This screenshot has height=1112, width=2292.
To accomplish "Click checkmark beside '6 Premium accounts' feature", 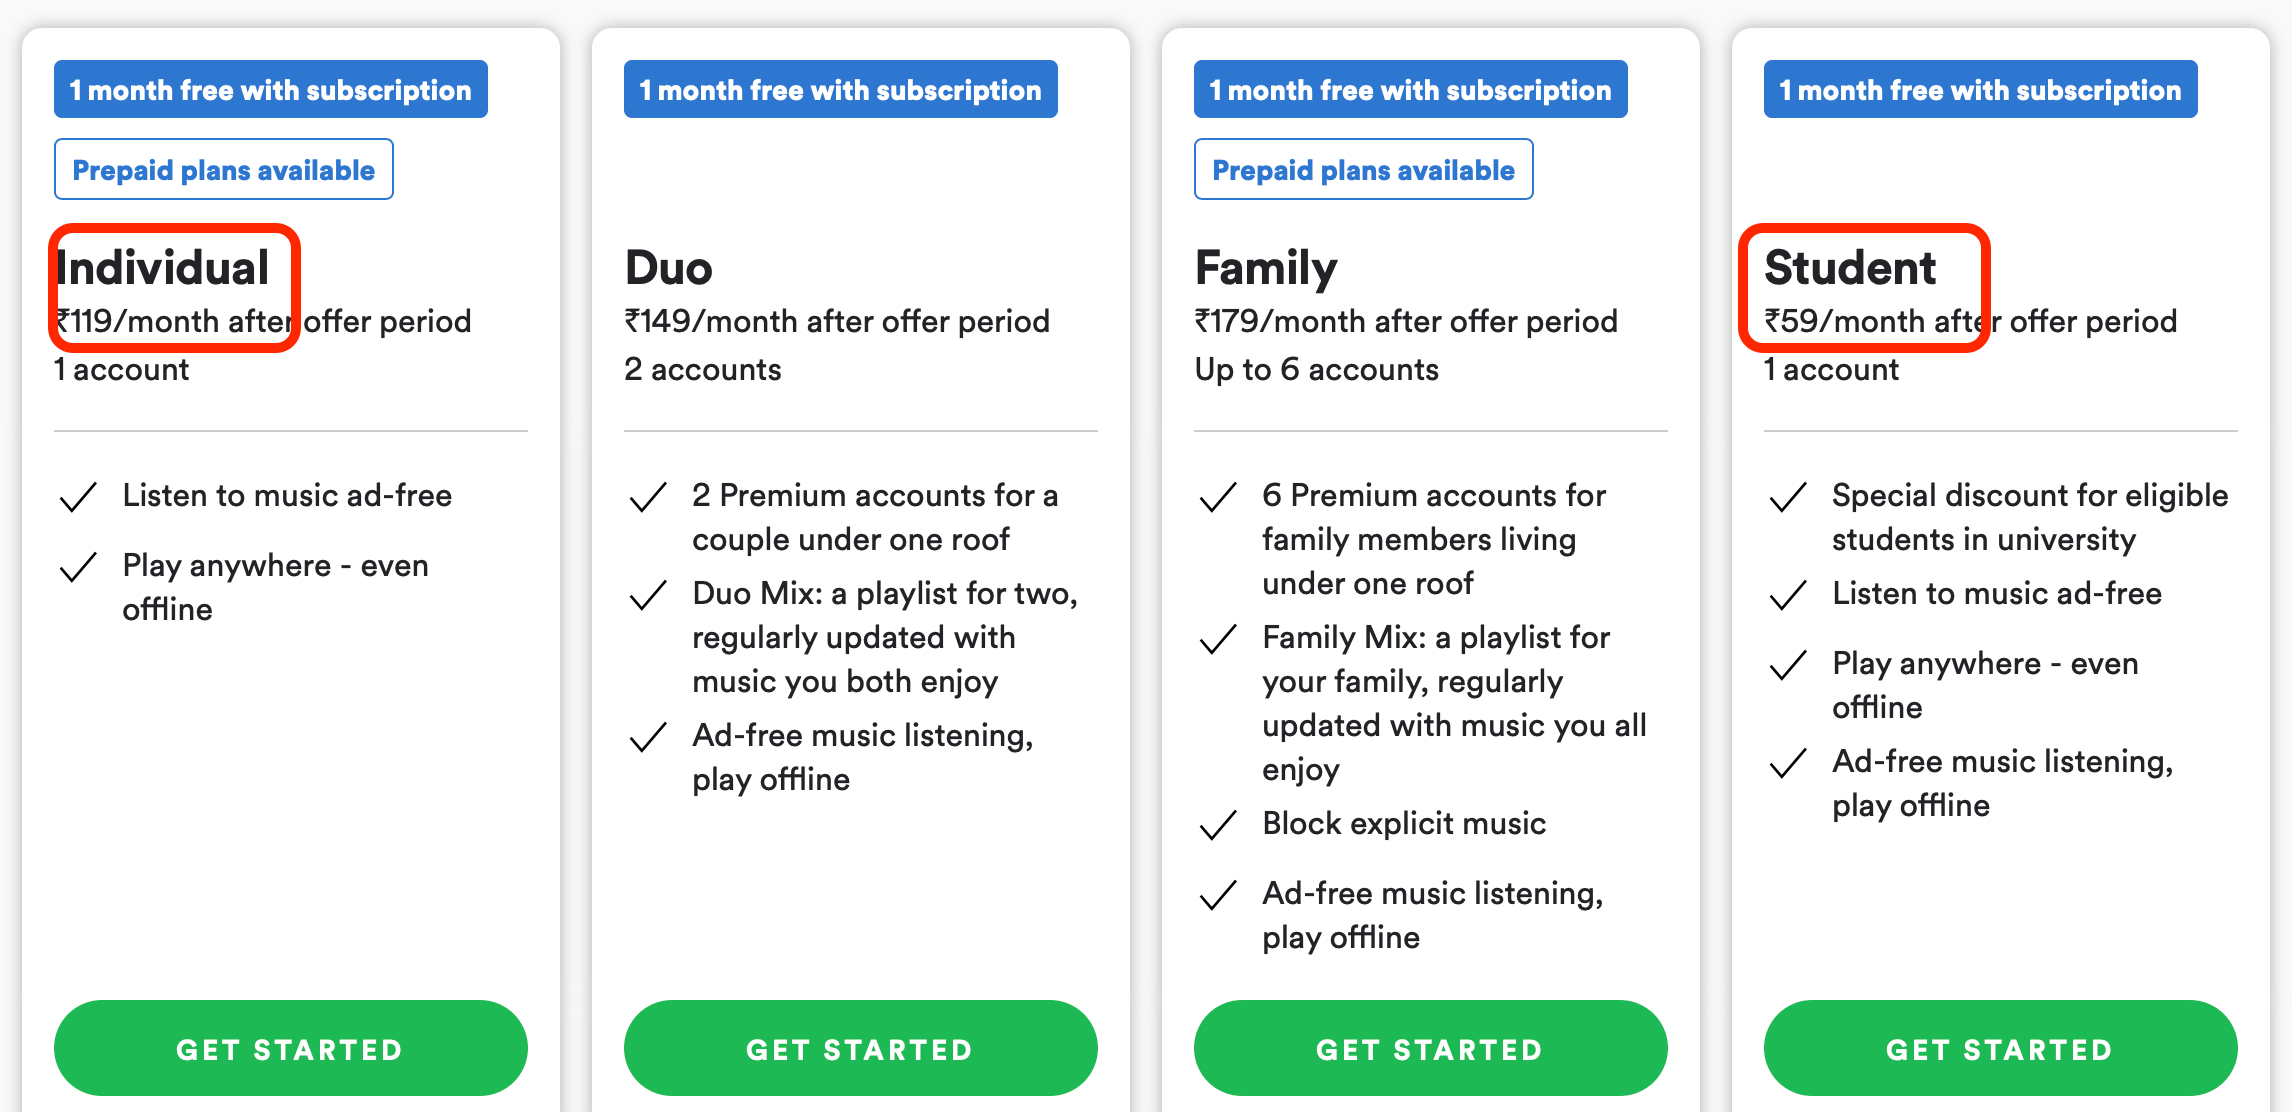I will point(1218,496).
